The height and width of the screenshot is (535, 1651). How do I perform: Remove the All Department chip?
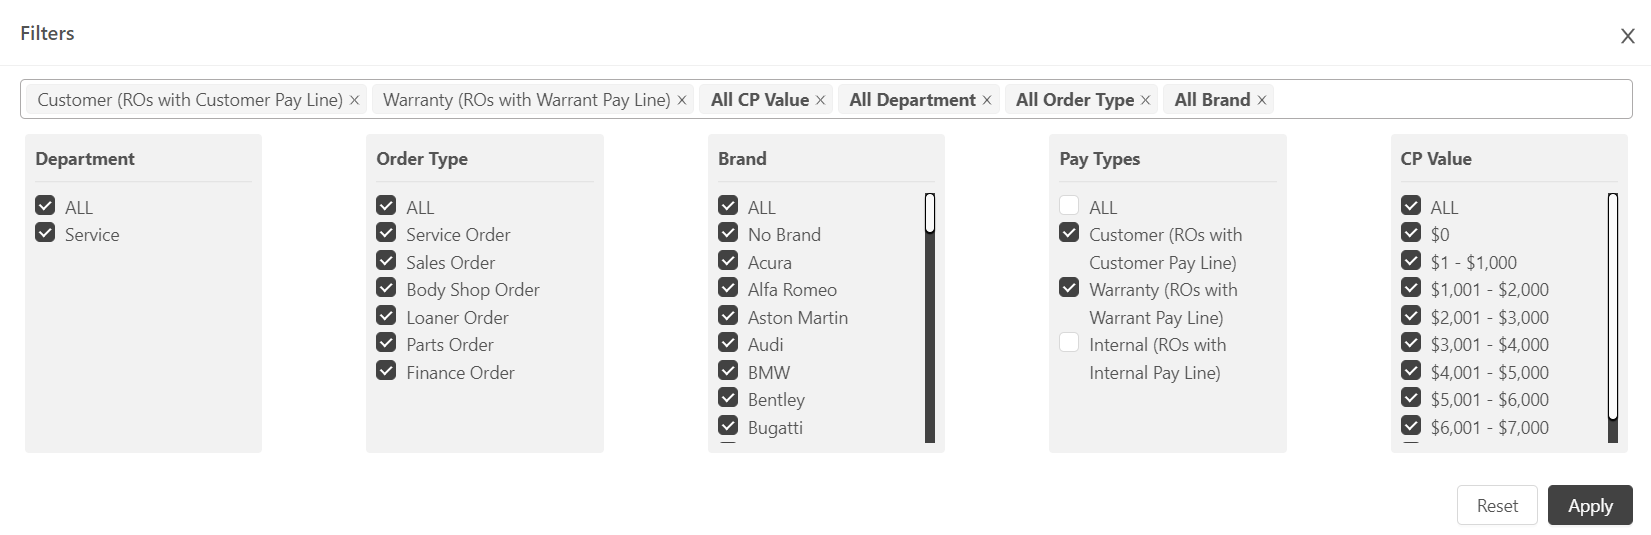987,100
